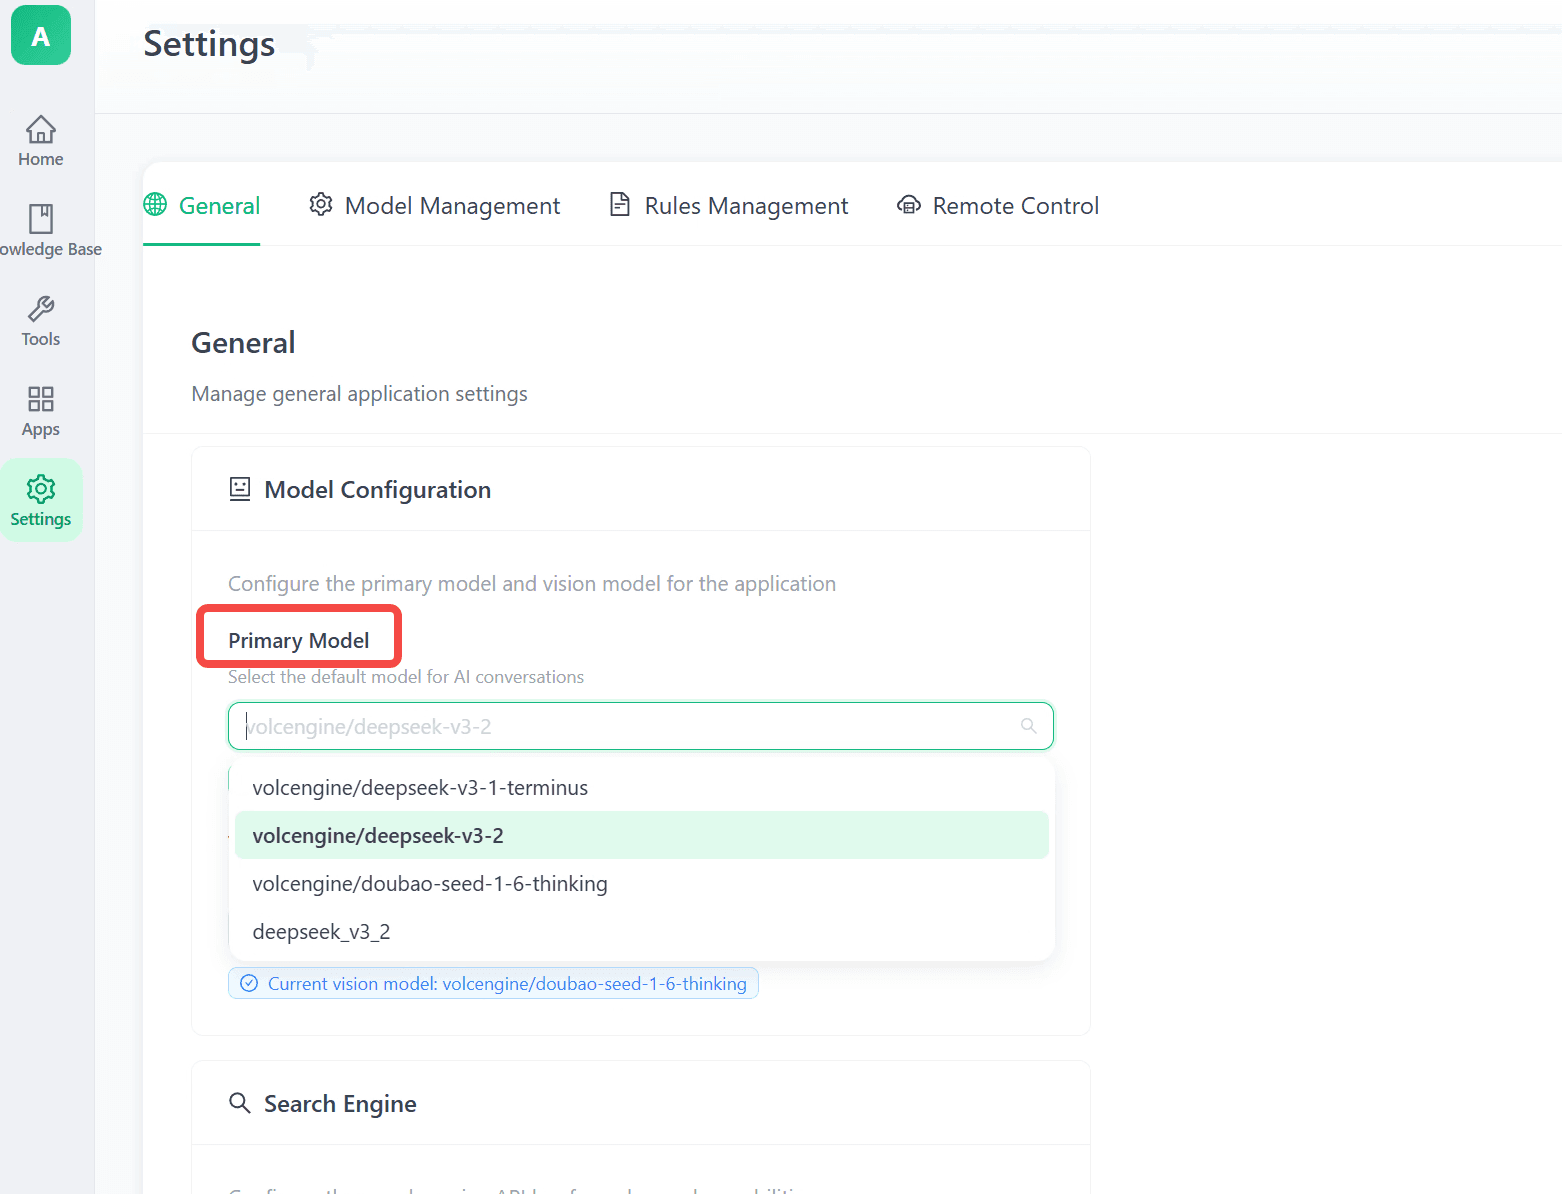Go to Tools via wrench icon
Viewport: 1562px width, 1194px height.
point(41,309)
